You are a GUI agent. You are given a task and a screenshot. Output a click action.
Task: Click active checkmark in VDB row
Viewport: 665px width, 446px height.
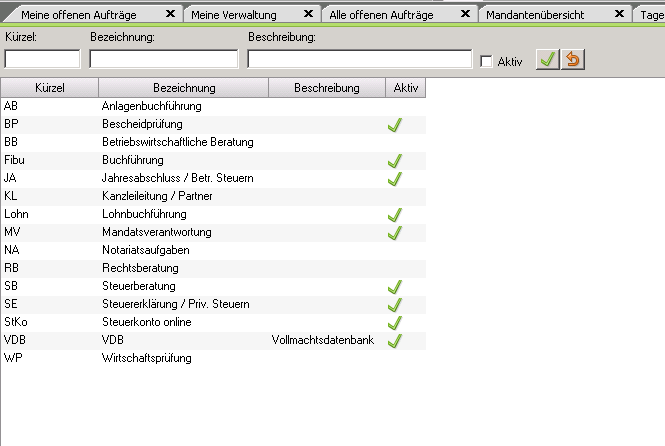394,340
